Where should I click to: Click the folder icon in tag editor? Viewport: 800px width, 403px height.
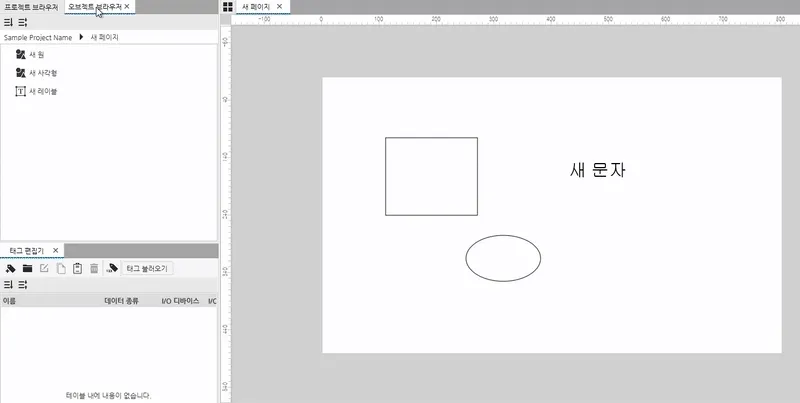27,268
